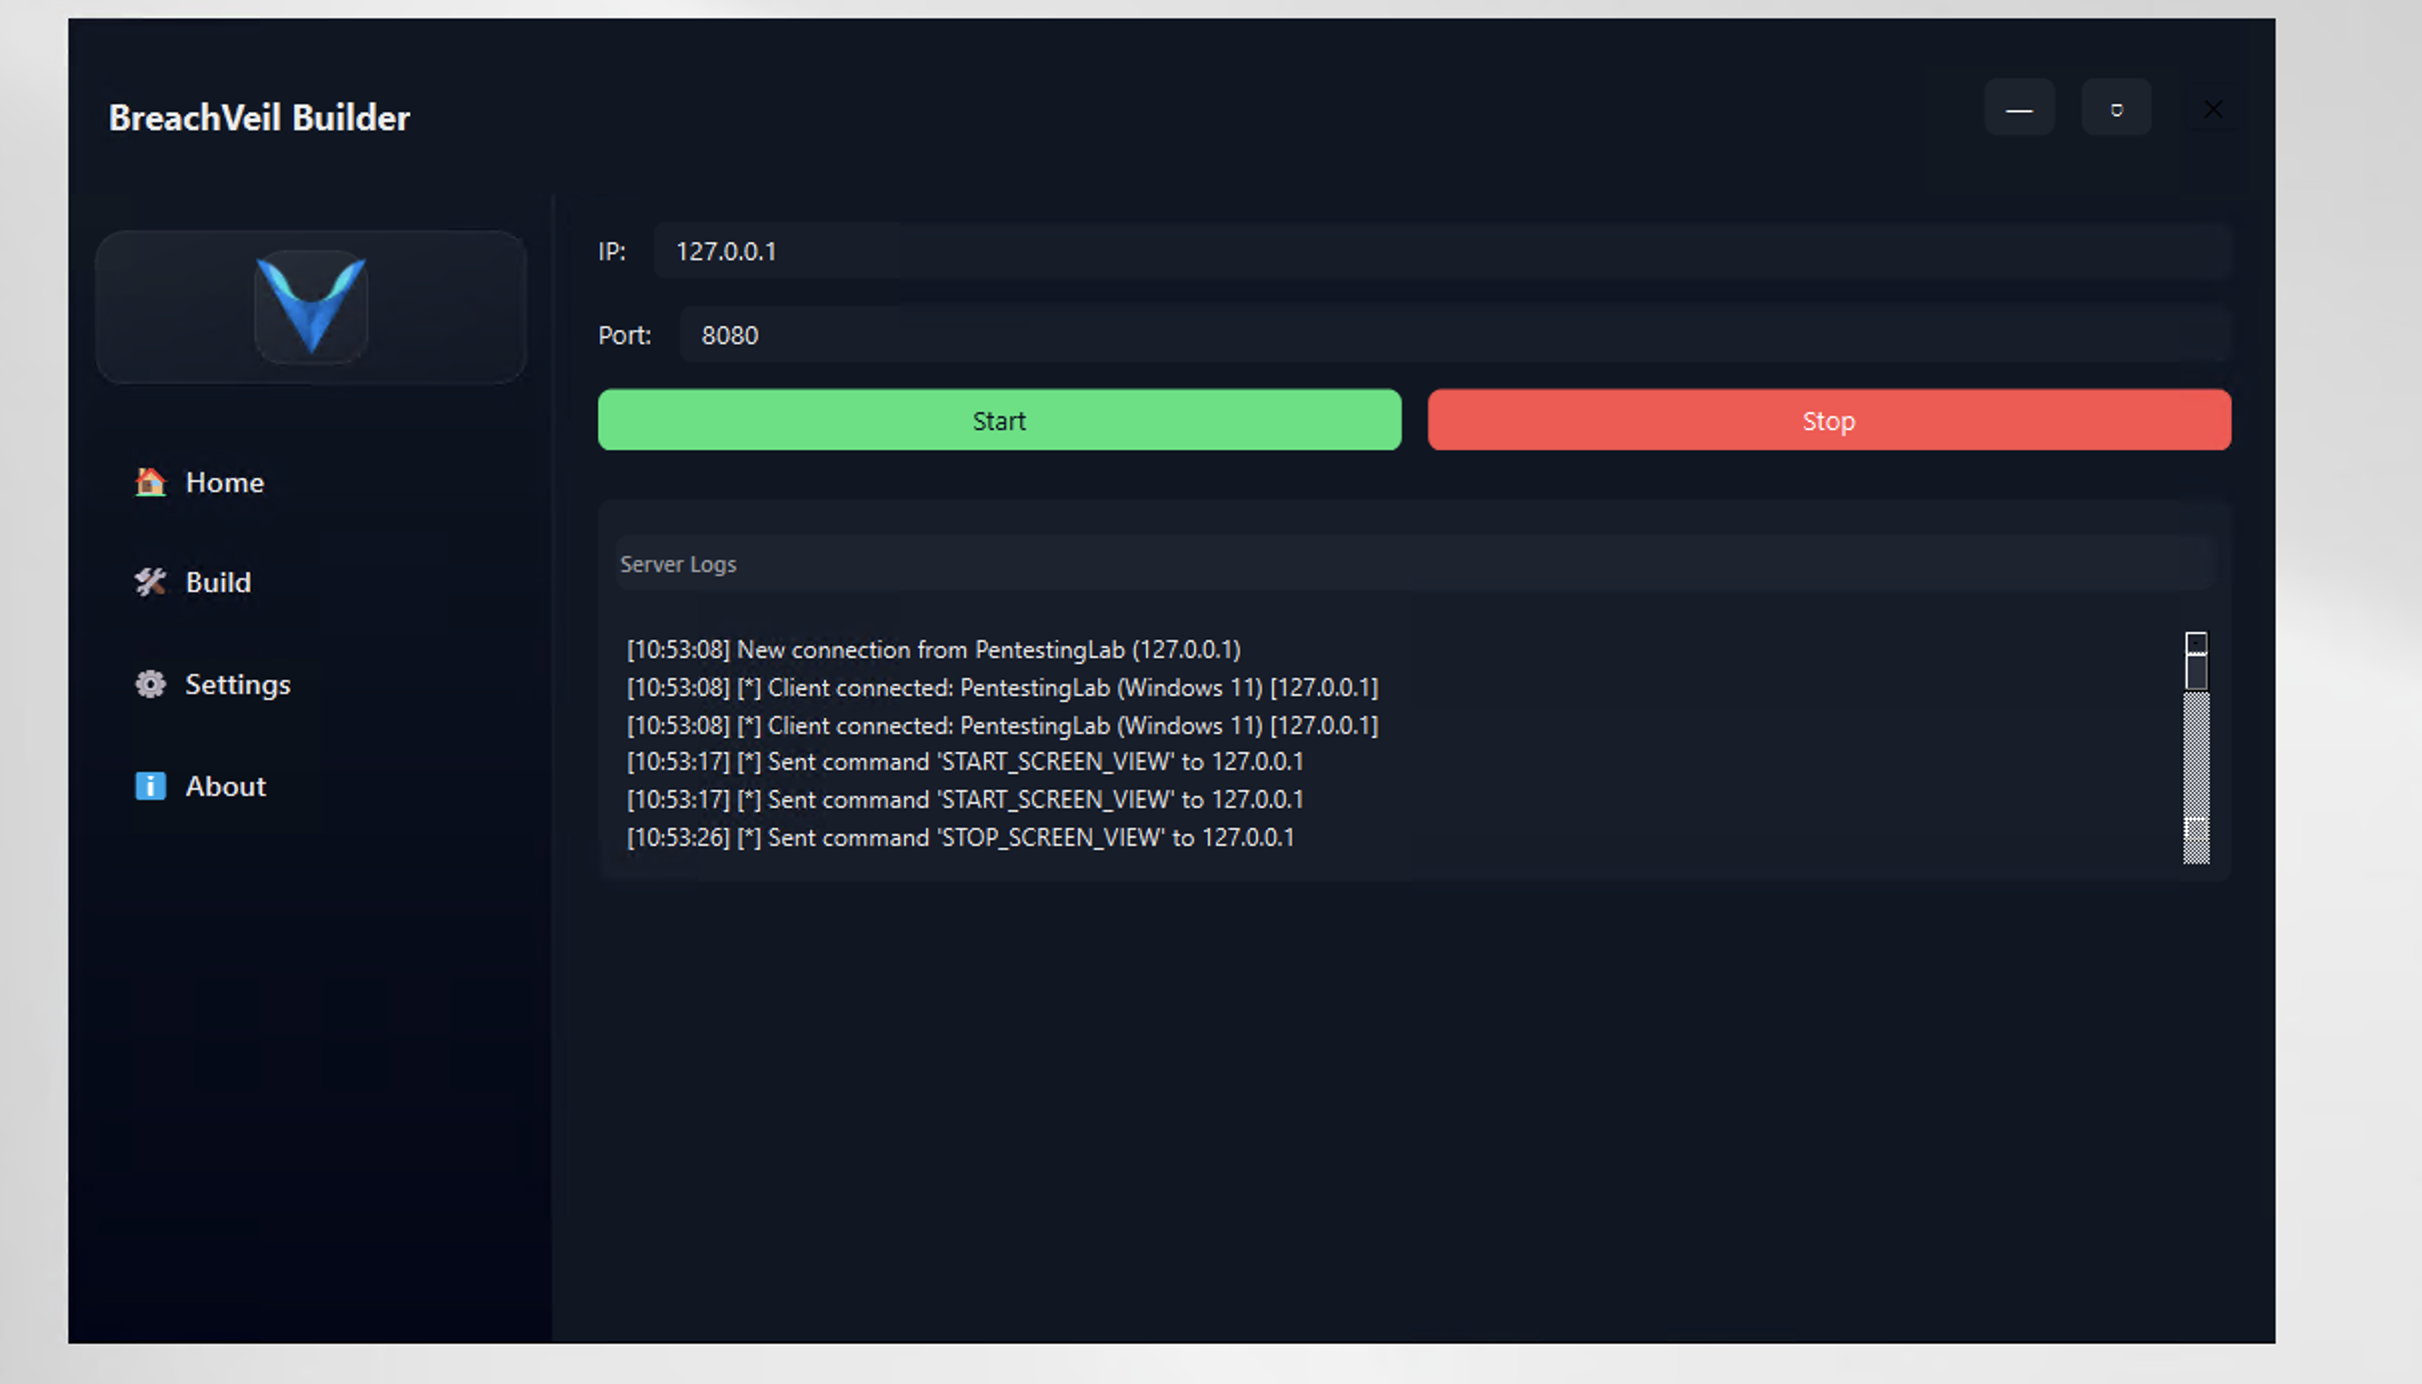The width and height of the screenshot is (2422, 1384).
Task: Focus the IP address input field
Action: (x=1440, y=251)
